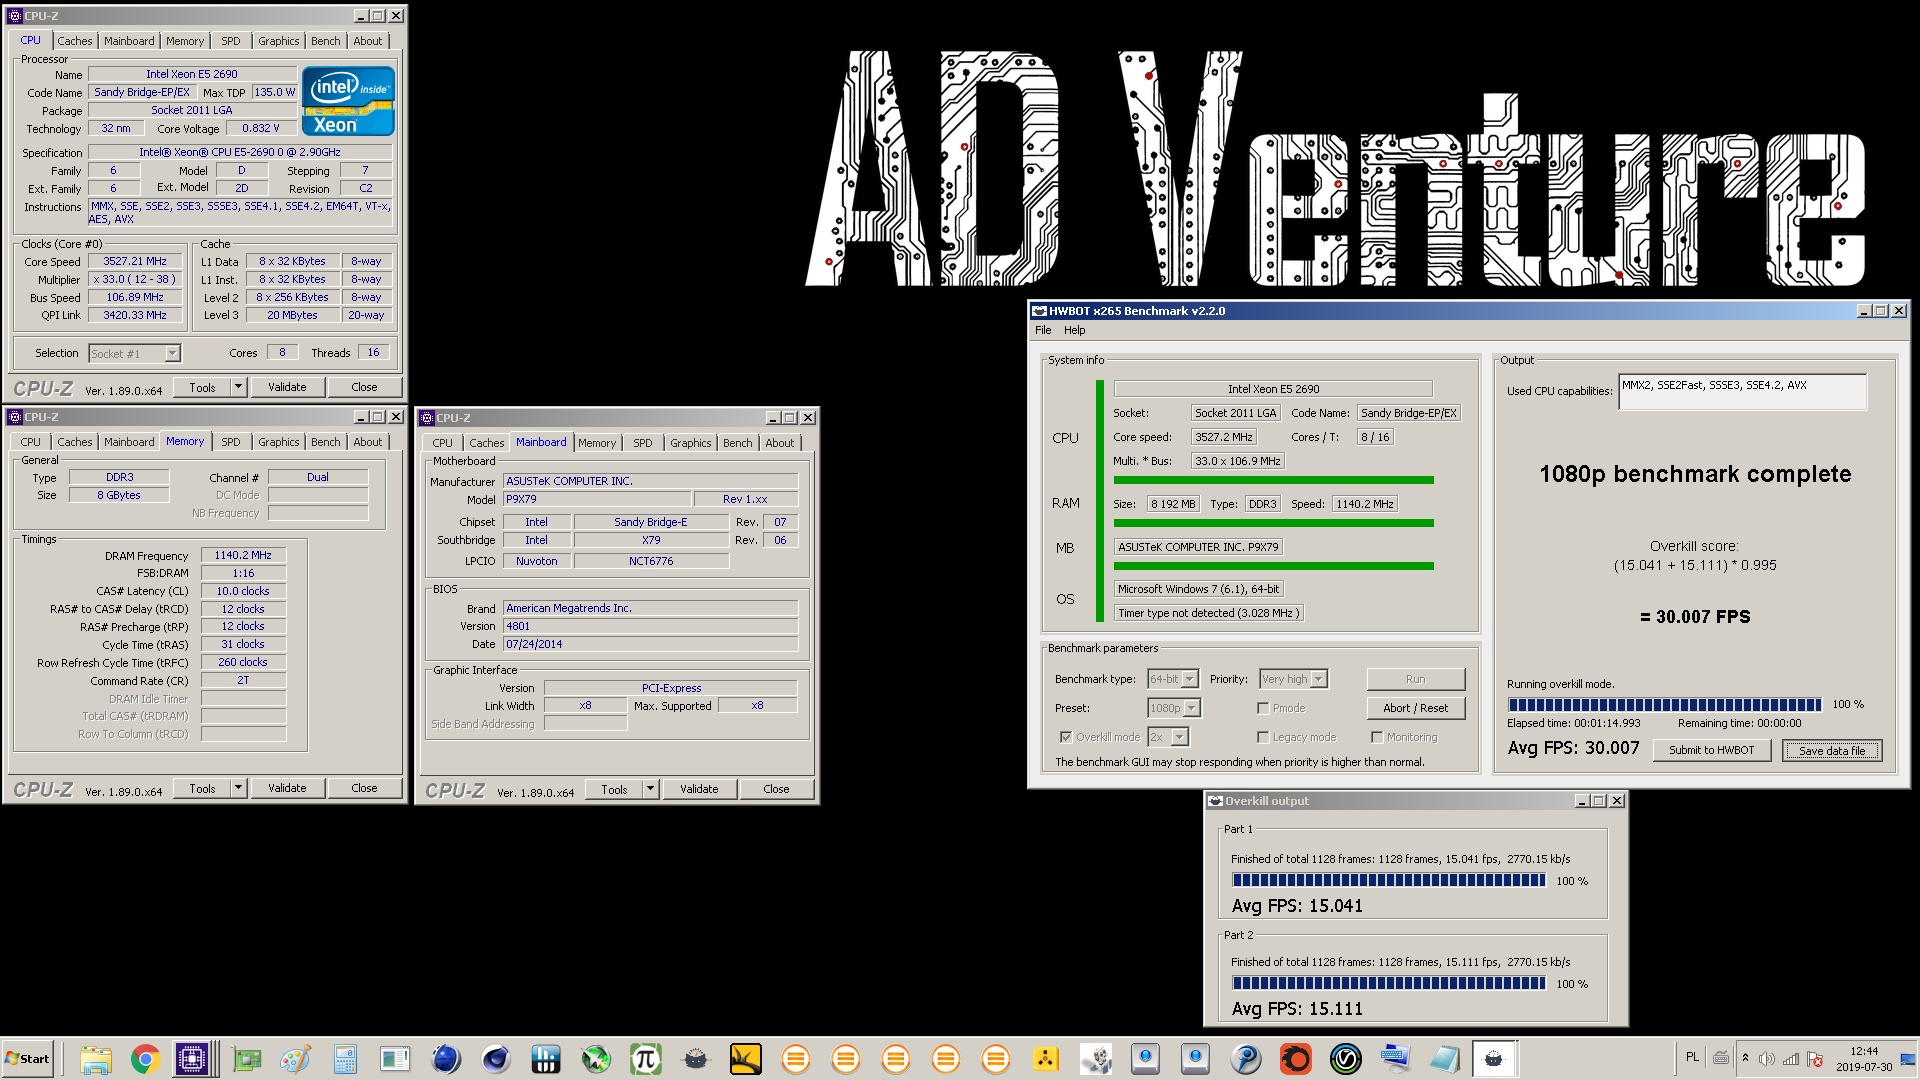The height and width of the screenshot is (1080, 1920).
Task: Open the blue P magnifier taskbar icon
Action: [1246, 1058]
